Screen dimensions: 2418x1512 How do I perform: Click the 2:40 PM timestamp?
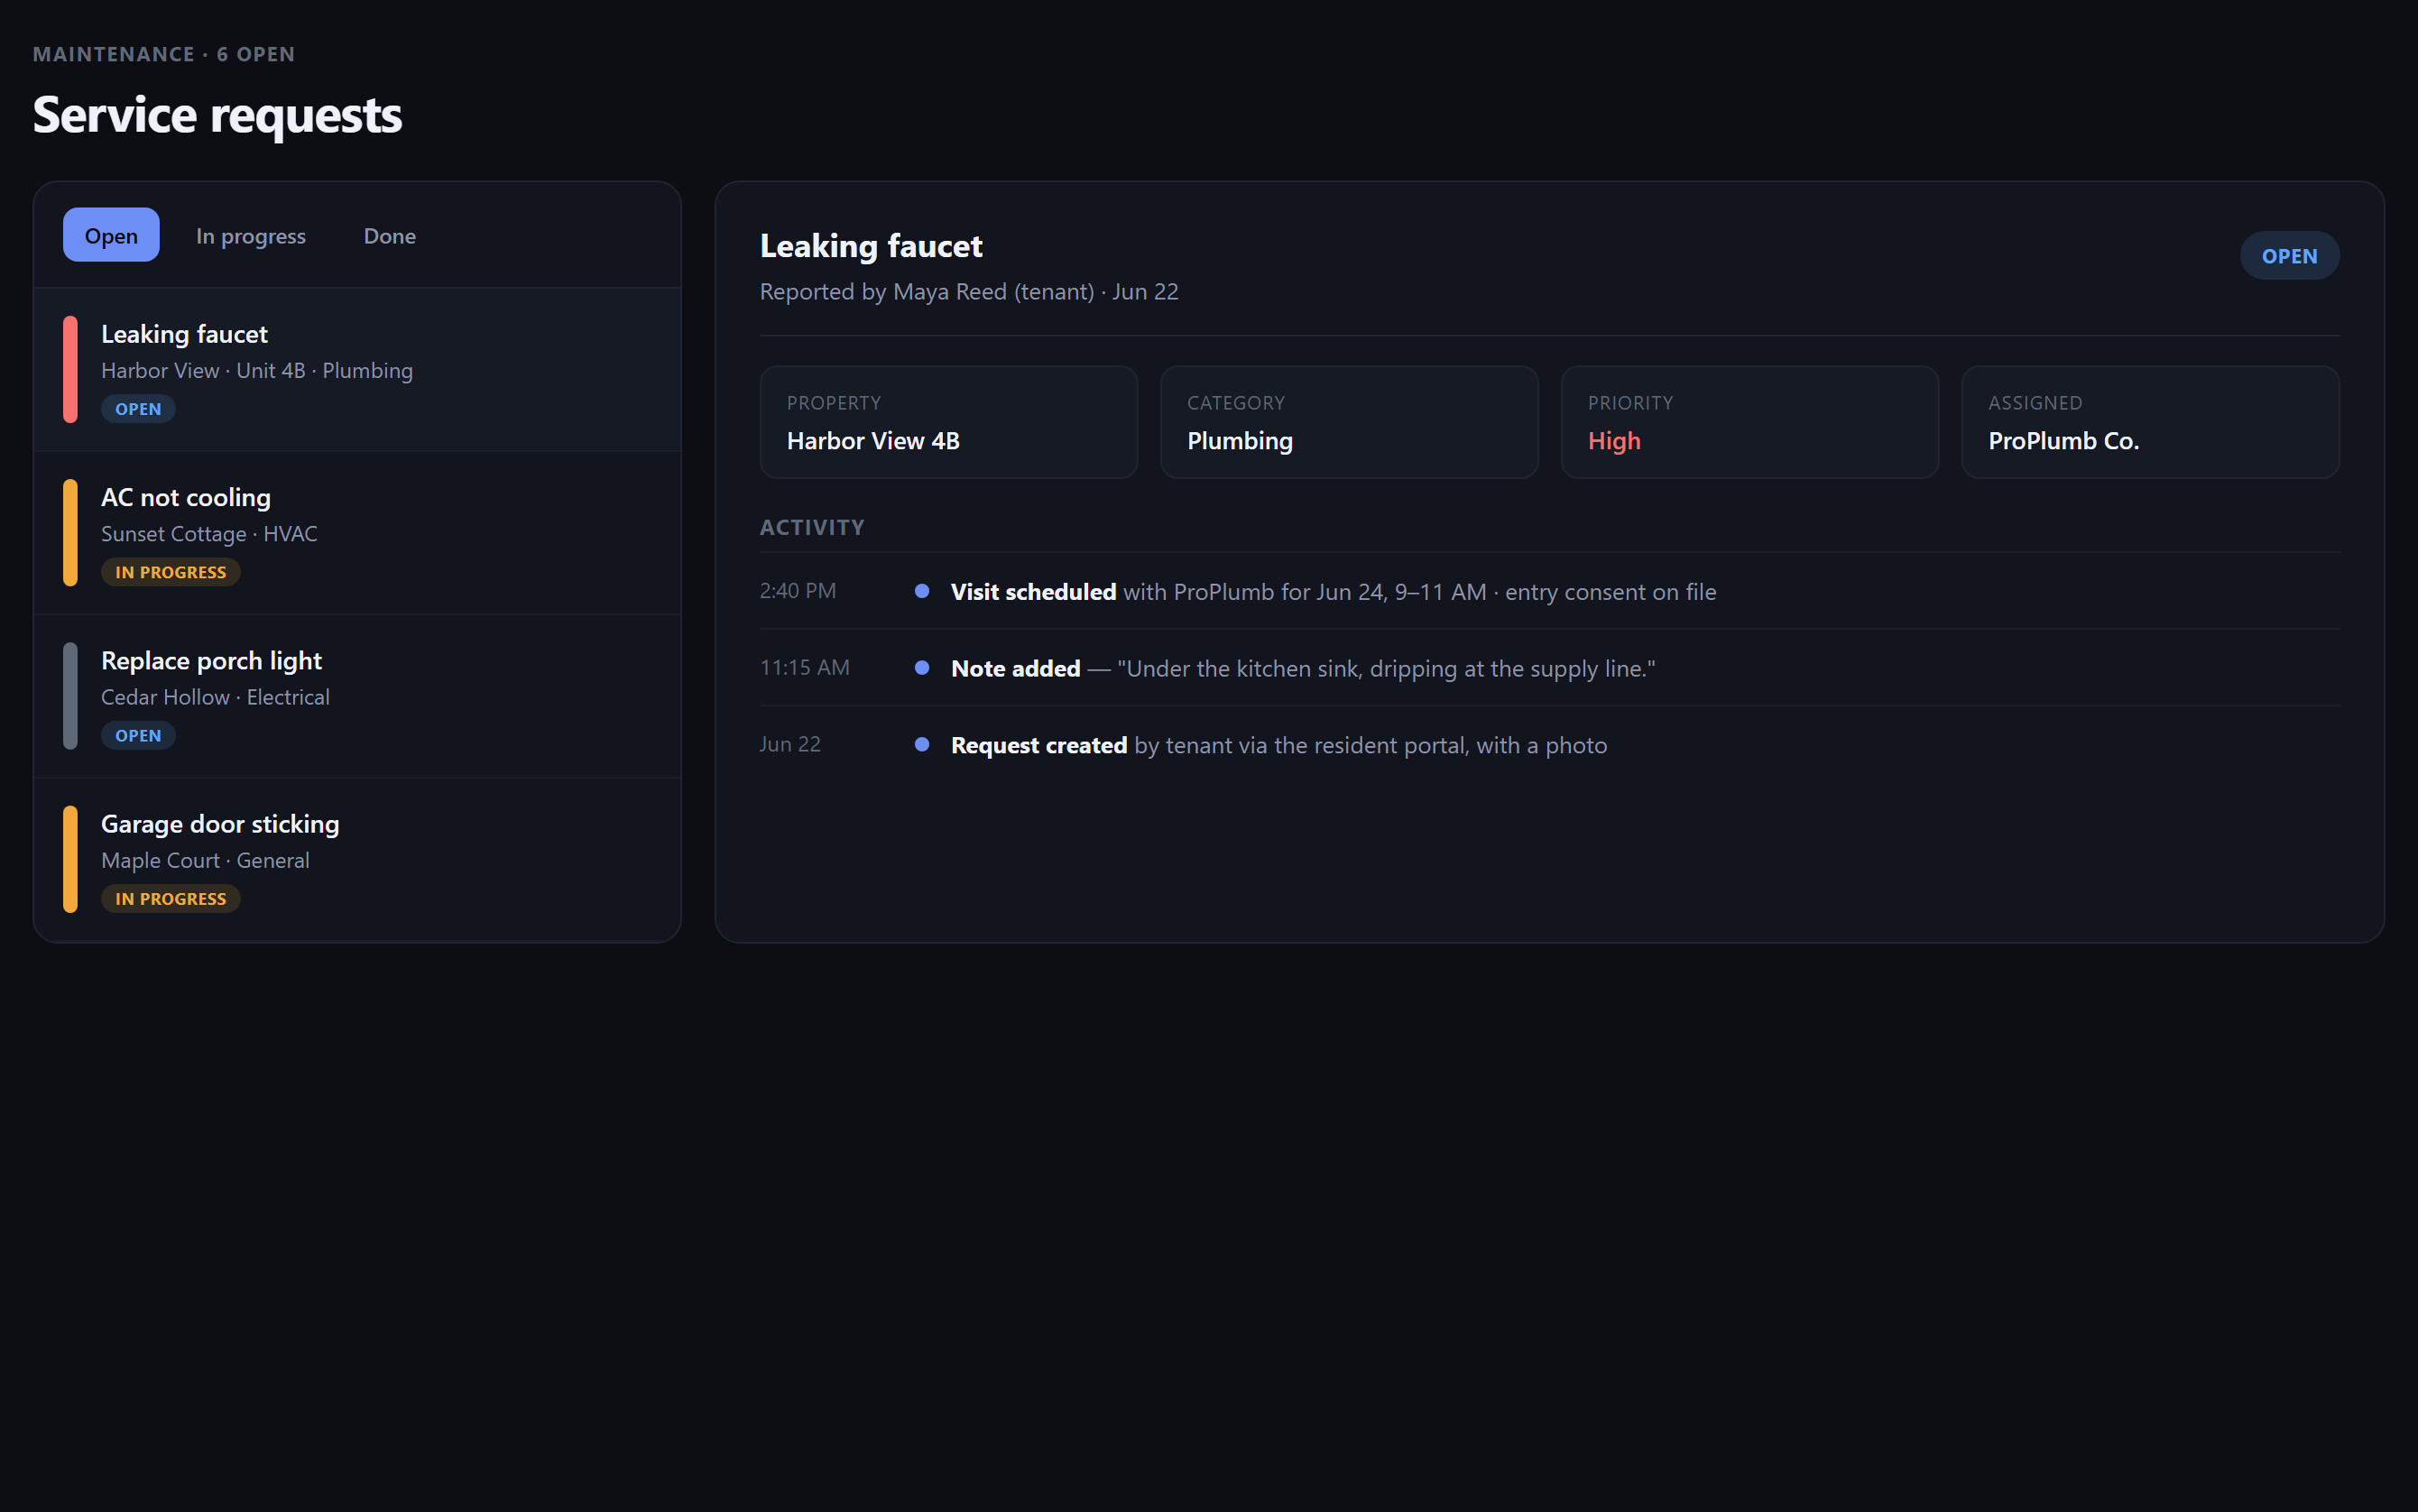[x=798, y=591]
